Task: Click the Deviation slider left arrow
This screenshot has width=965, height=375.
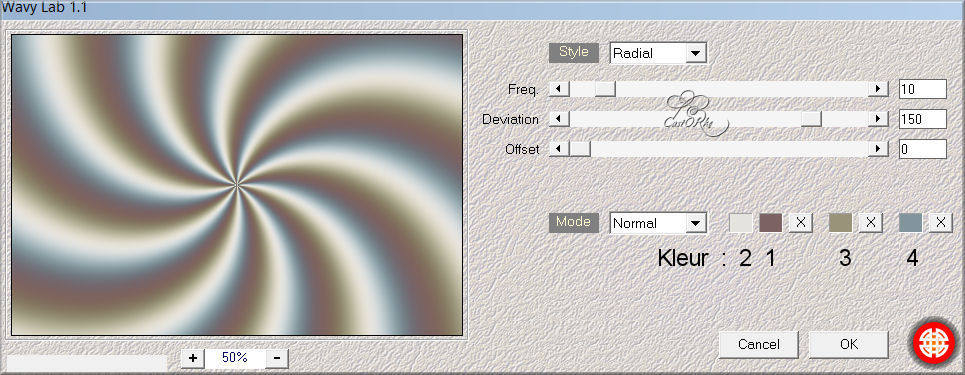Action: point(559,119)
